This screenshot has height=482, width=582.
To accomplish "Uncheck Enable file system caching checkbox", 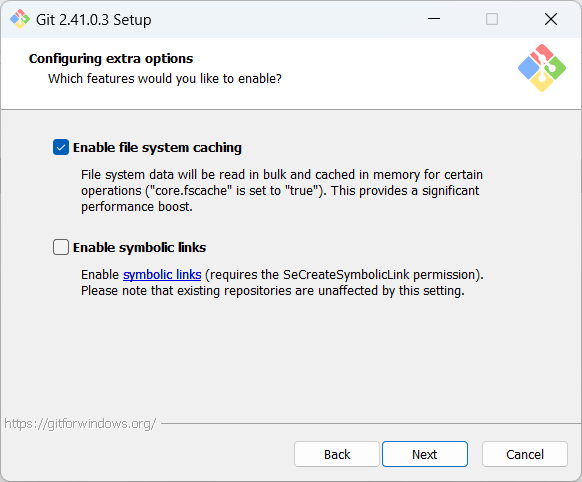I will click(61, 147).
